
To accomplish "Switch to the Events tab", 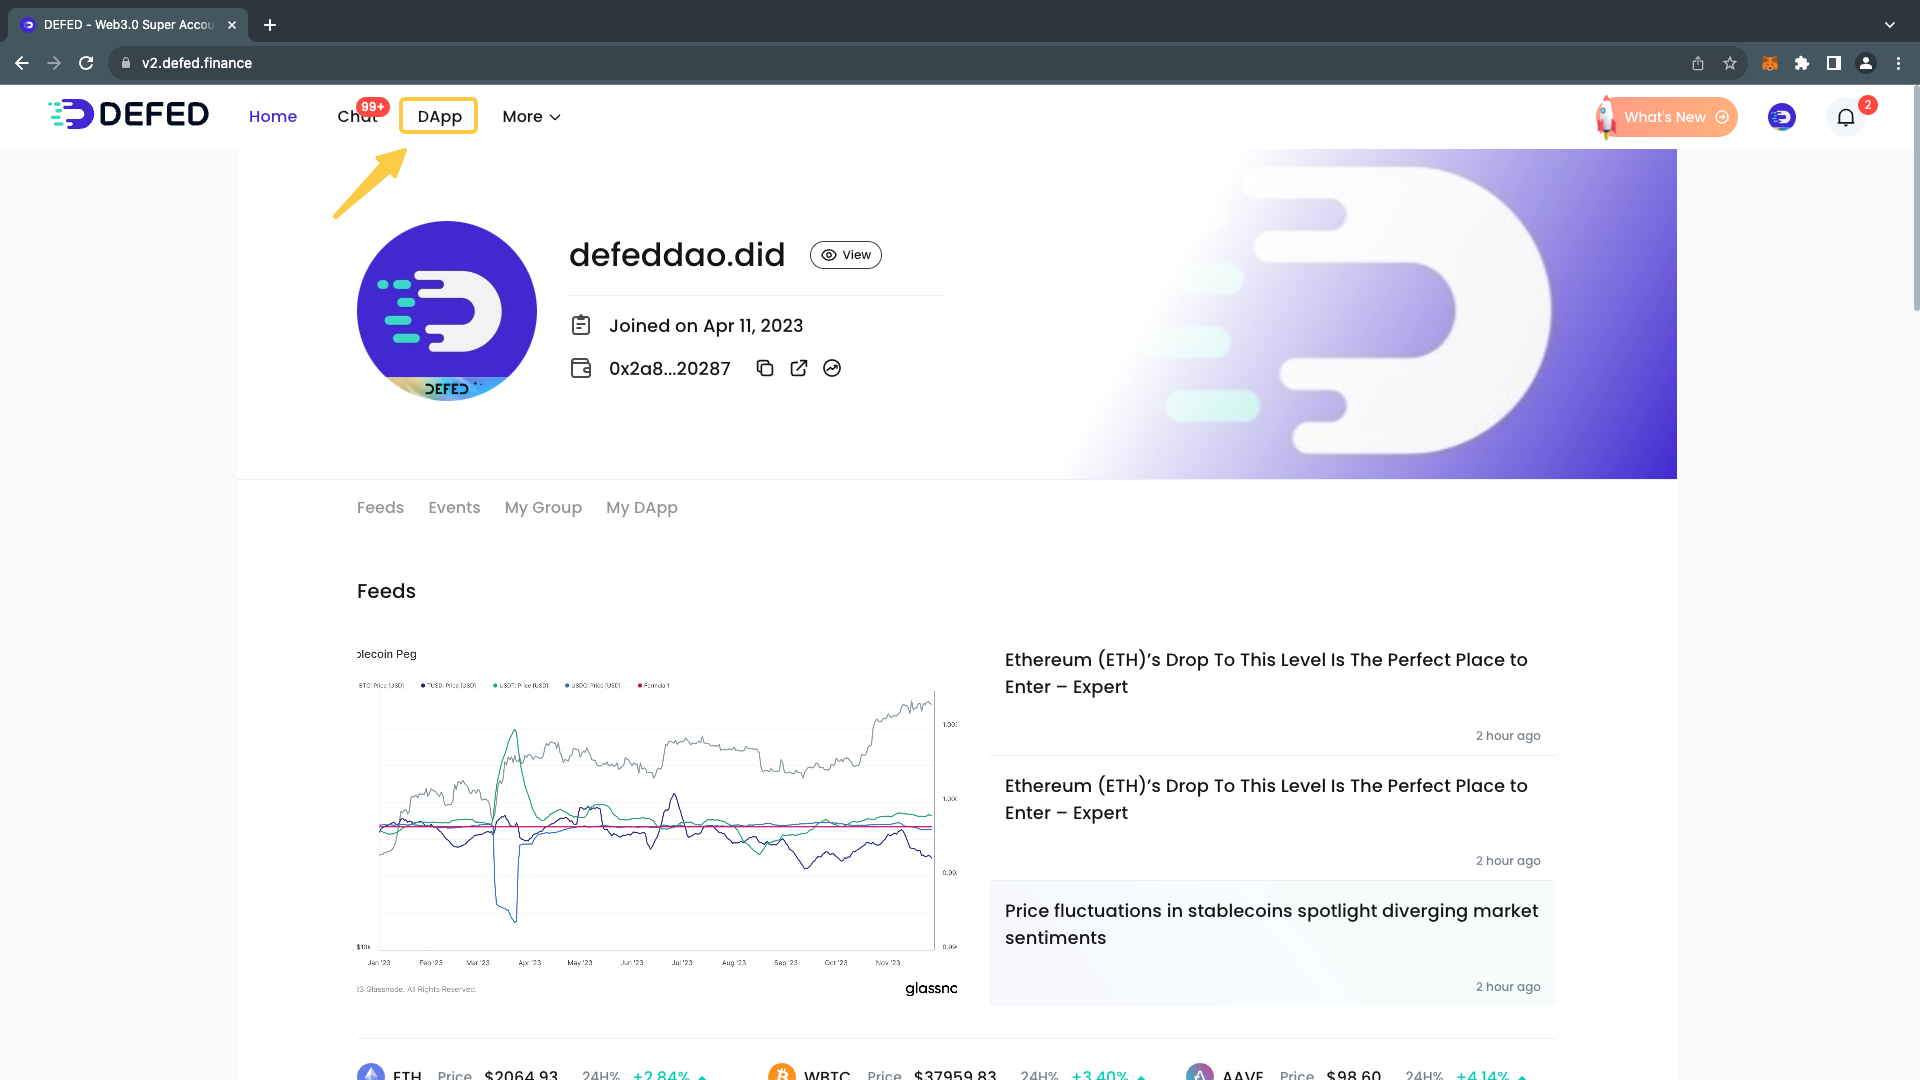I will point(454,508).
